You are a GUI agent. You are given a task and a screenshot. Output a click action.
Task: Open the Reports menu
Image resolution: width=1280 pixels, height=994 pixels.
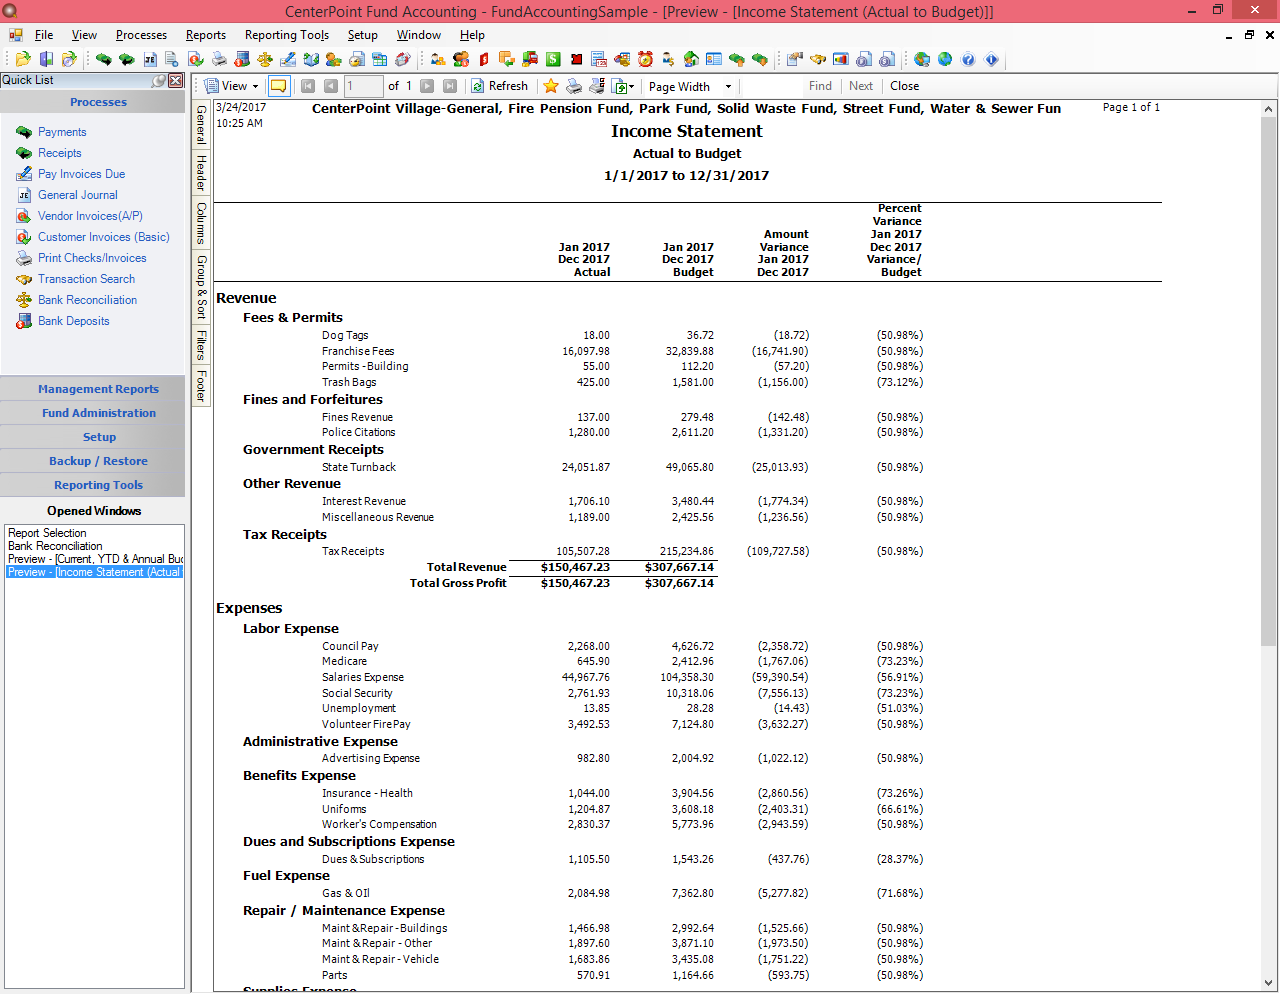pos(205,34)
